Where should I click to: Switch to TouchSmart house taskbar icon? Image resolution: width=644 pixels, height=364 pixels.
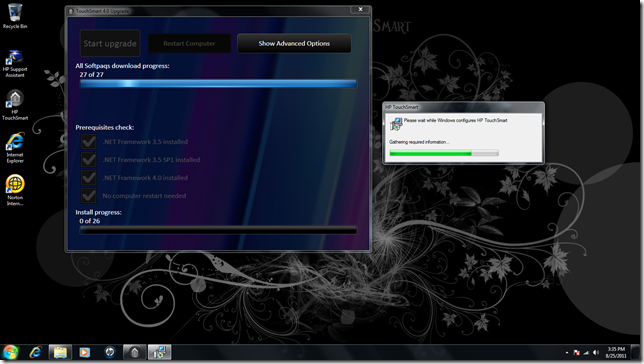point(135,352)
